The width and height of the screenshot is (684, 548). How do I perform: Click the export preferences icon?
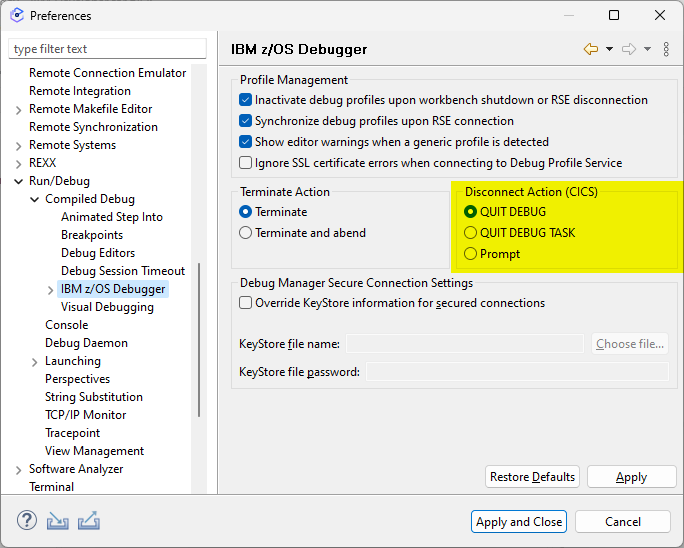[x=89, y=521]
